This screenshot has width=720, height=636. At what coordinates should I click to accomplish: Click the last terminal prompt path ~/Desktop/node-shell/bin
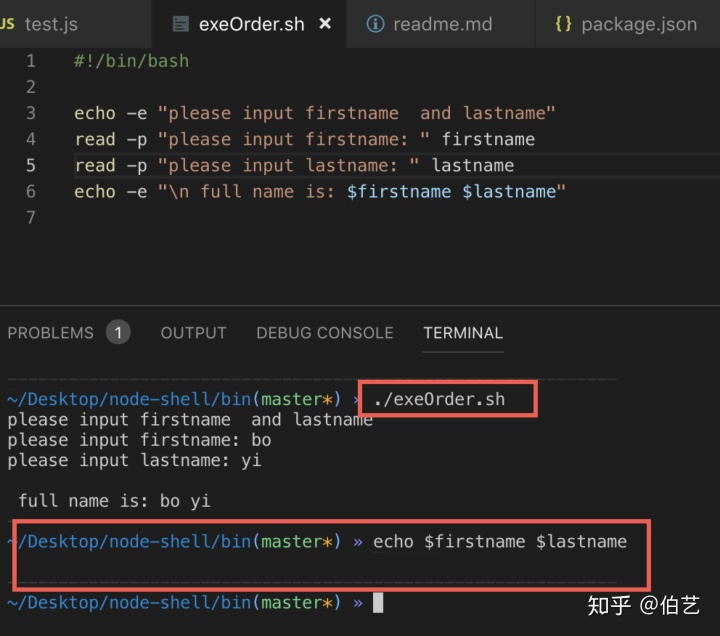(x=129, y=602)
